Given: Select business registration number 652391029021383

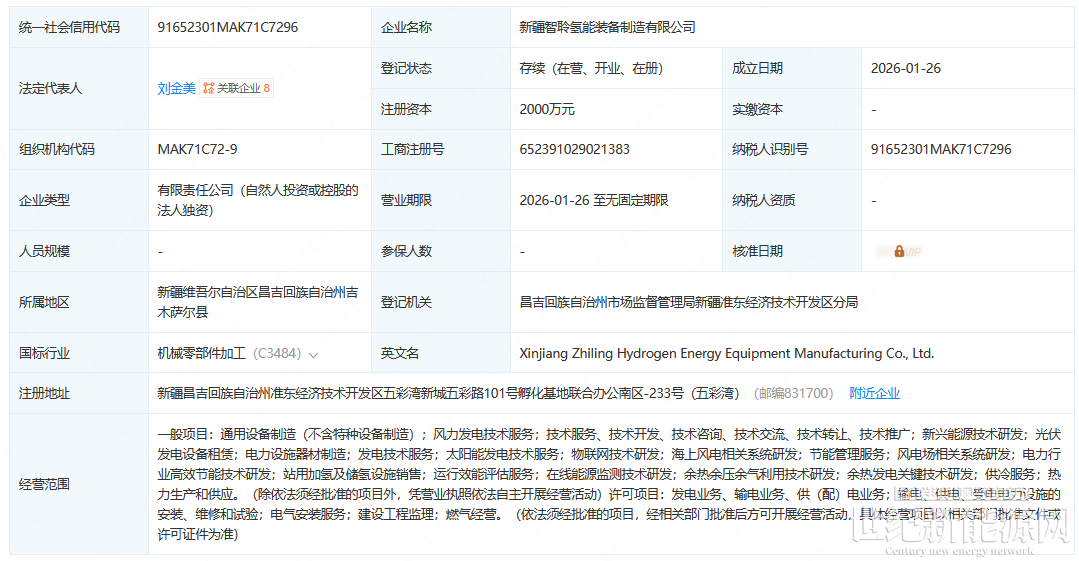Looking at the screenshot, I should pos(574,149).
